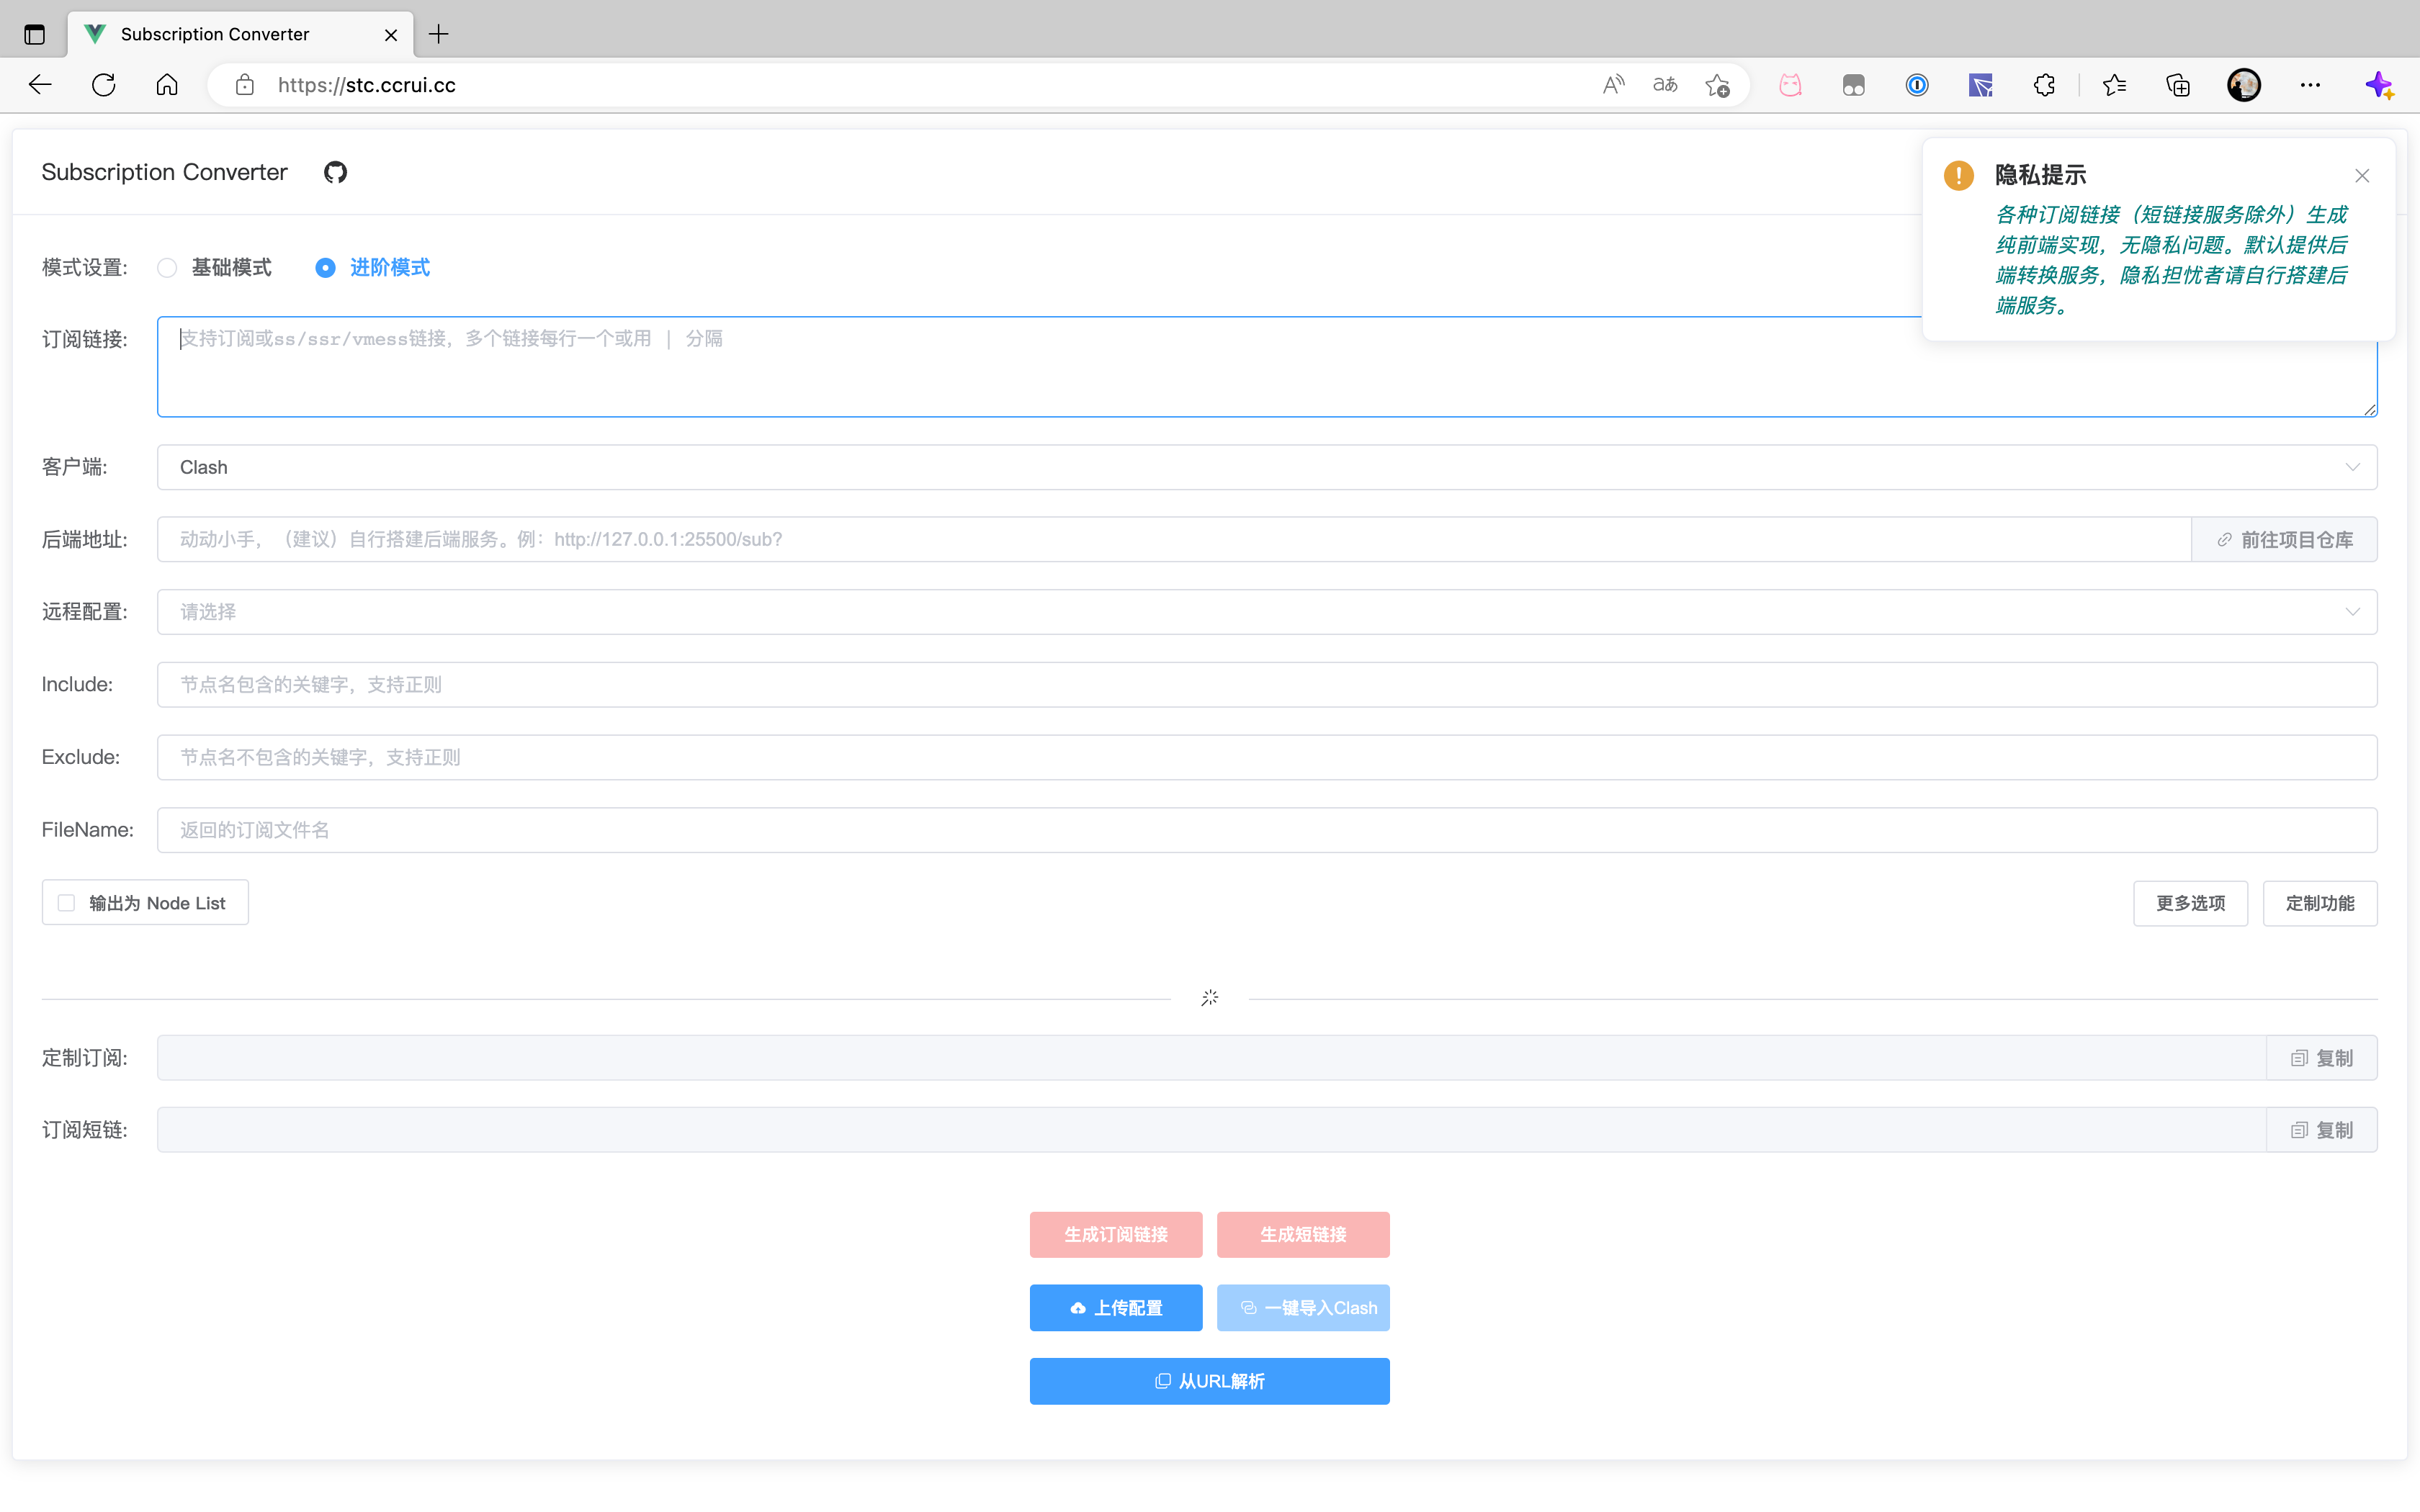Open browser Settings and more menu

click(2310, 85)
